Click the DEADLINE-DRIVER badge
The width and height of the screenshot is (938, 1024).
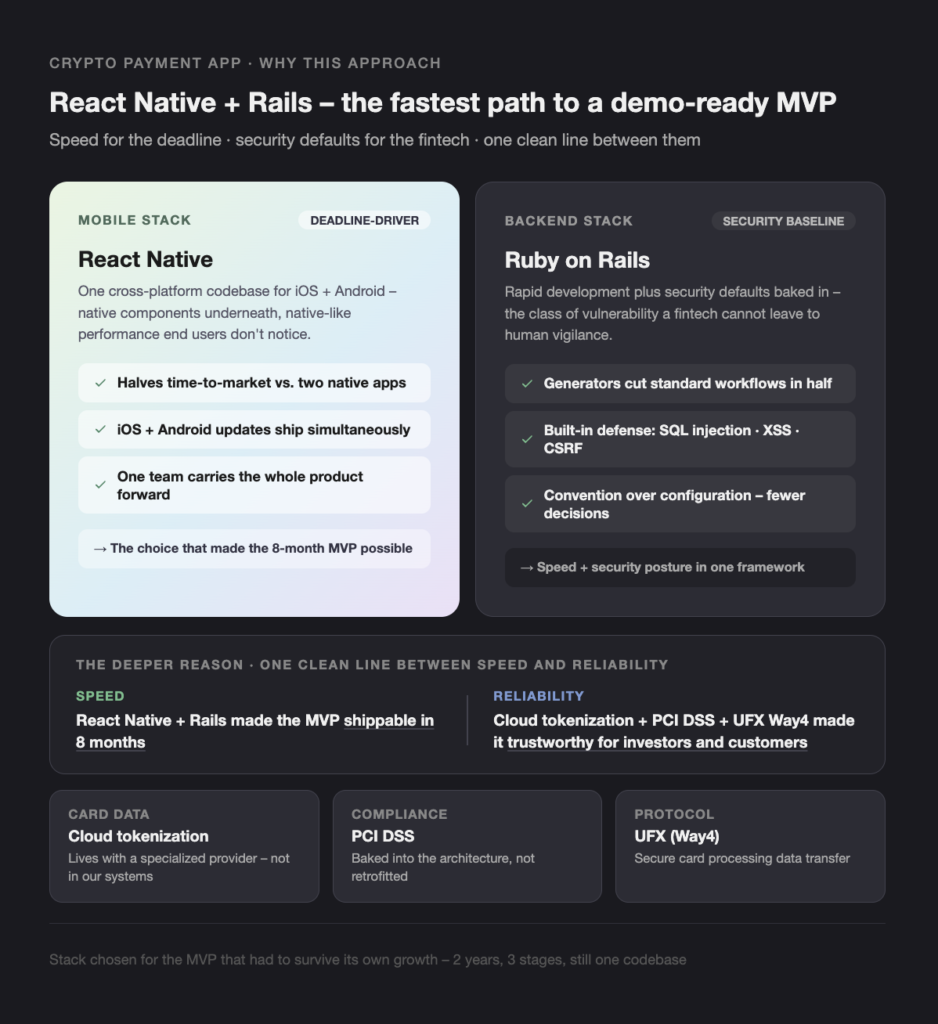[364, 220]
